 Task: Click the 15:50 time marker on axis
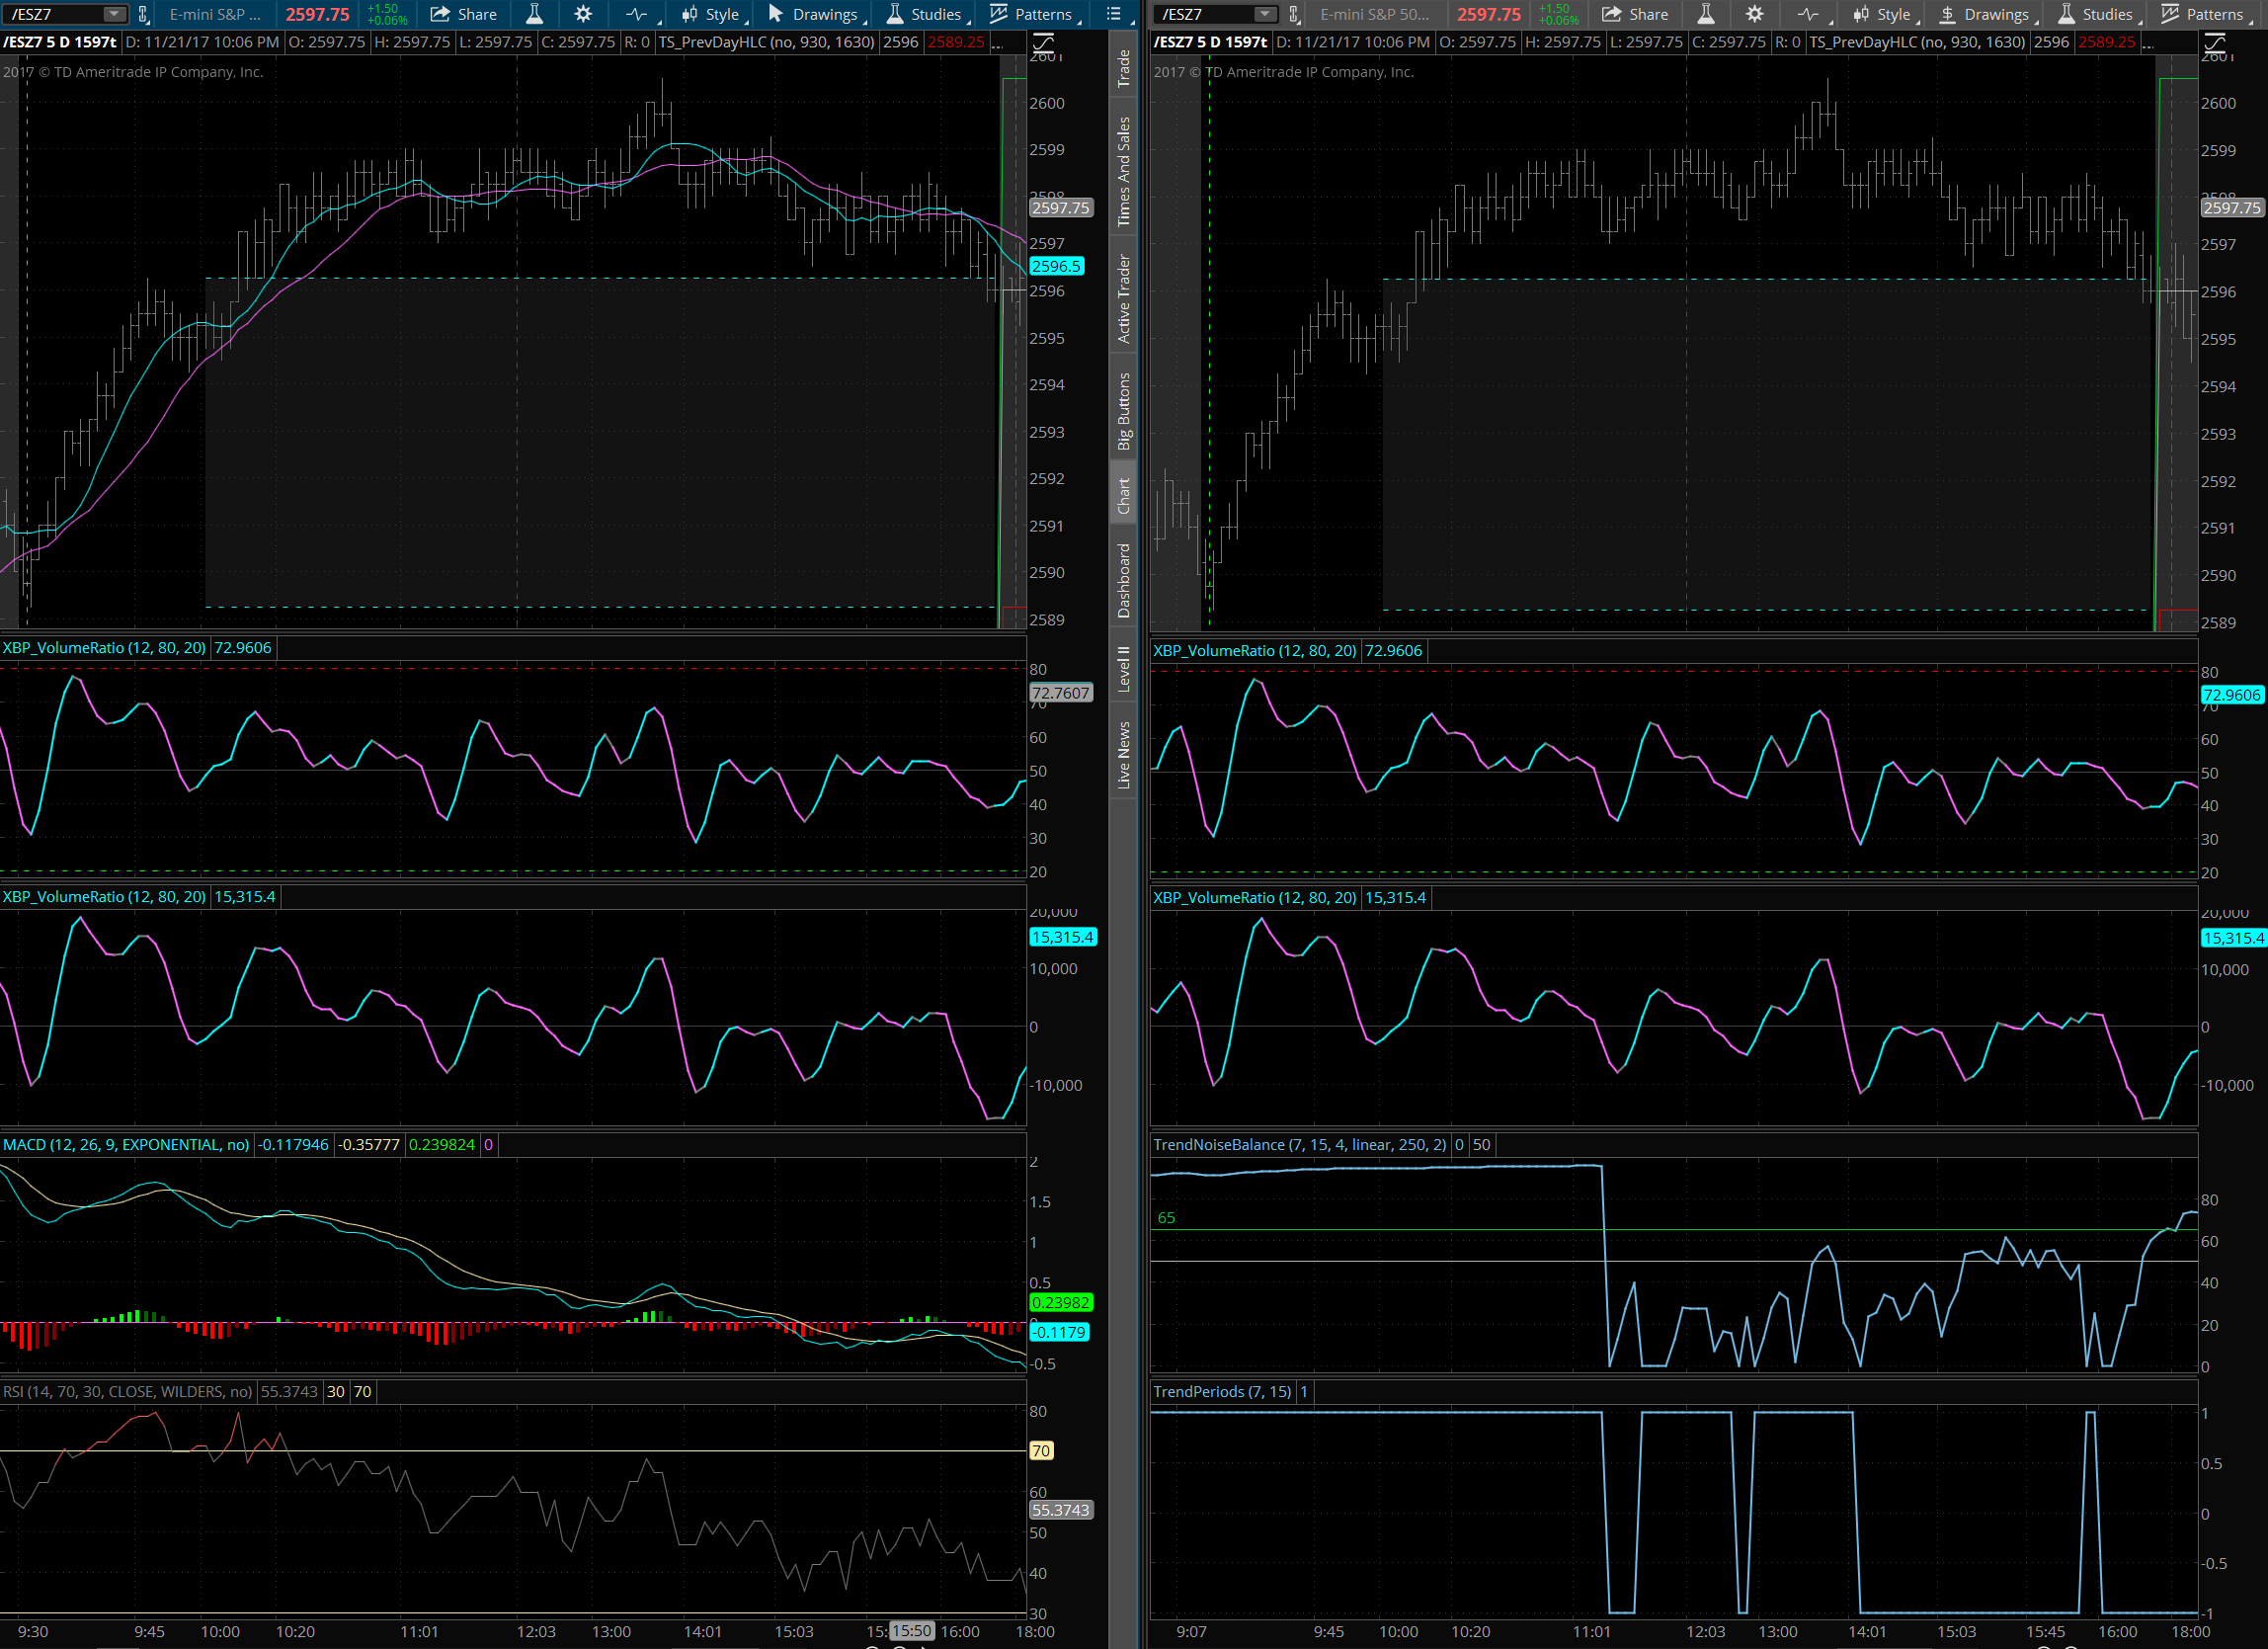pos(911,1631)
